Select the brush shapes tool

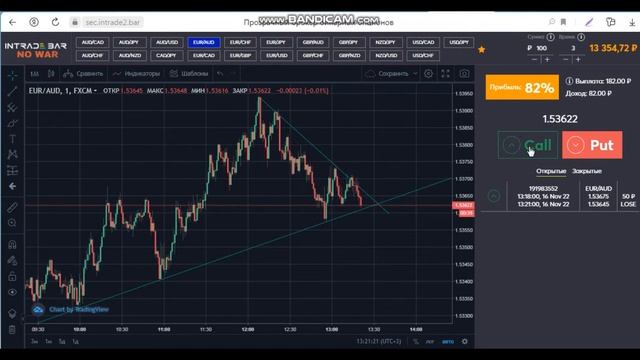pos(13,123)
